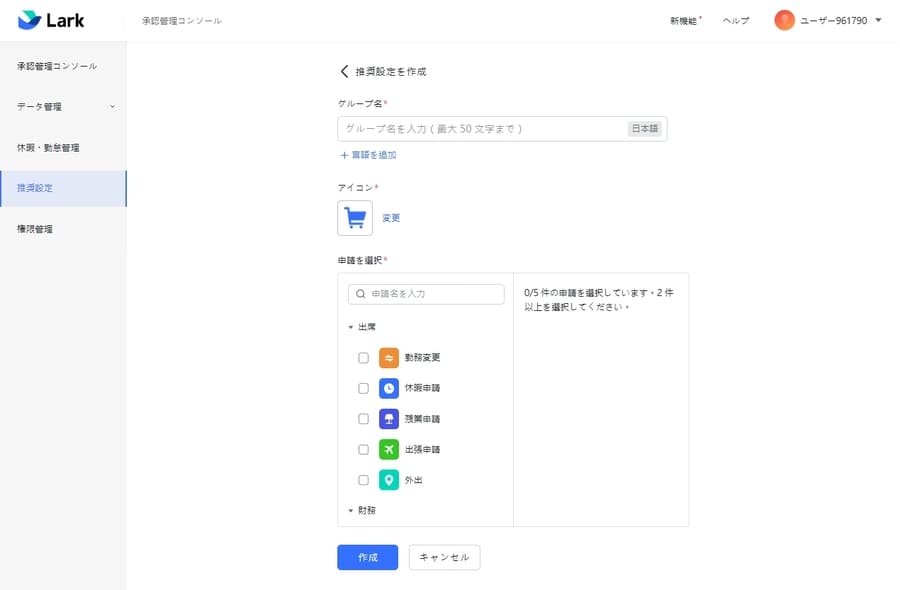Viewport: 900px width, 590px height.
Task: Click the 作成 create button
Action: pos(367,557)
